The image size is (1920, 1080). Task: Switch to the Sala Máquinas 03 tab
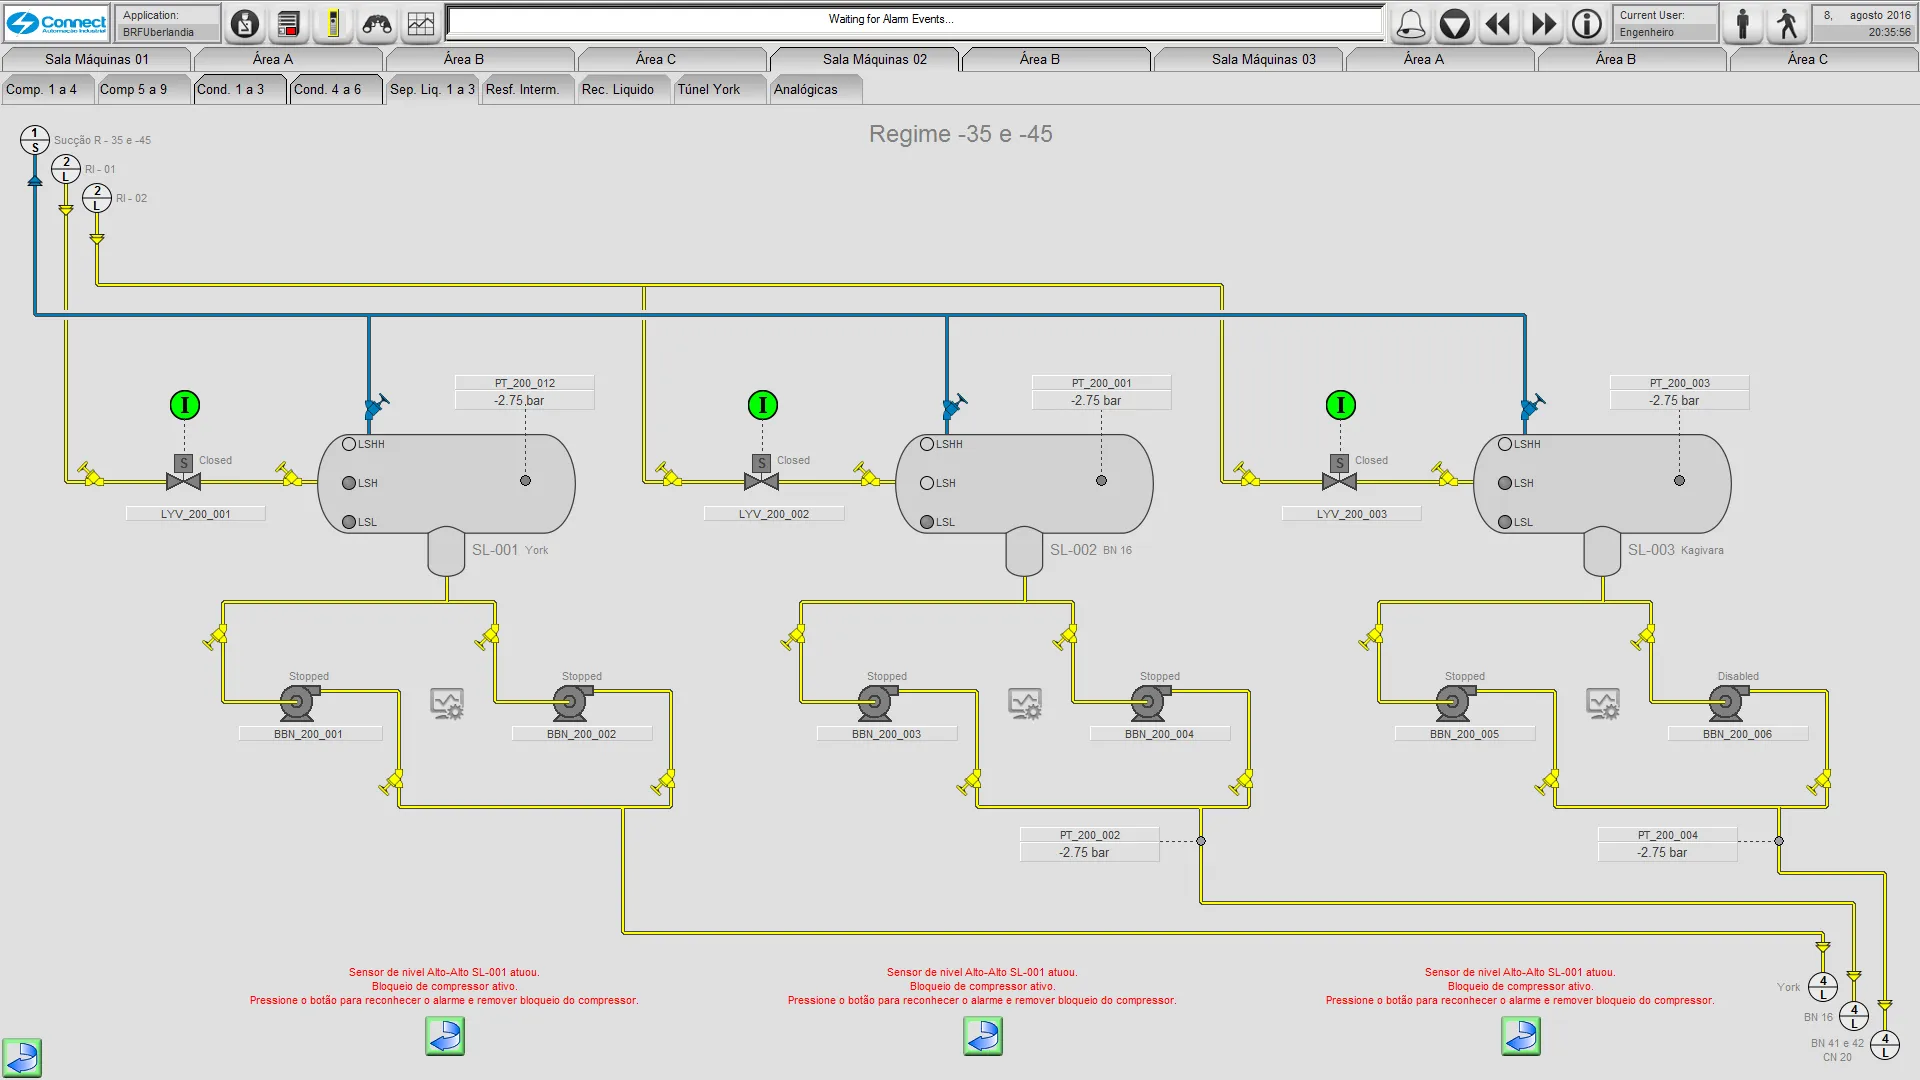click(1263, 59)
